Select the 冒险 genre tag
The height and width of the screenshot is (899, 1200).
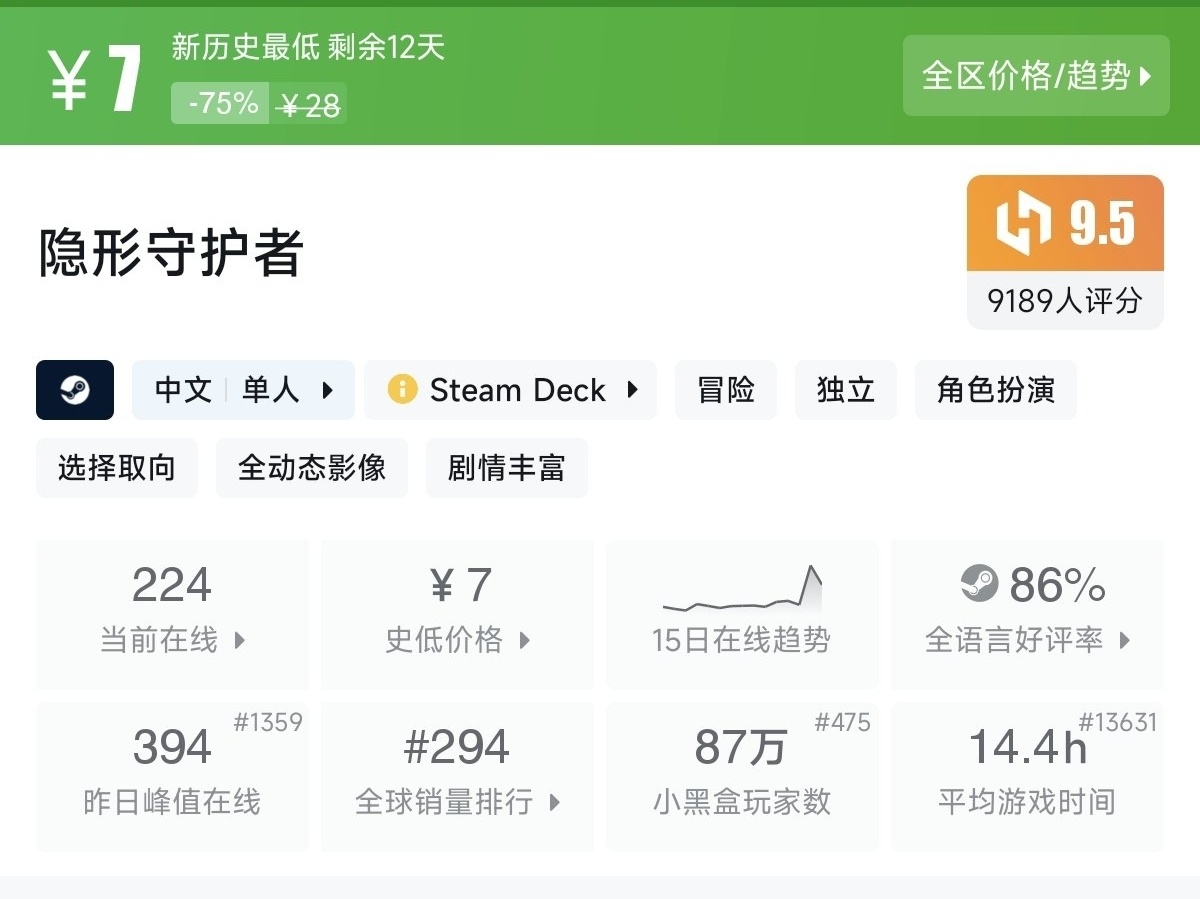[x=726, y=390]
